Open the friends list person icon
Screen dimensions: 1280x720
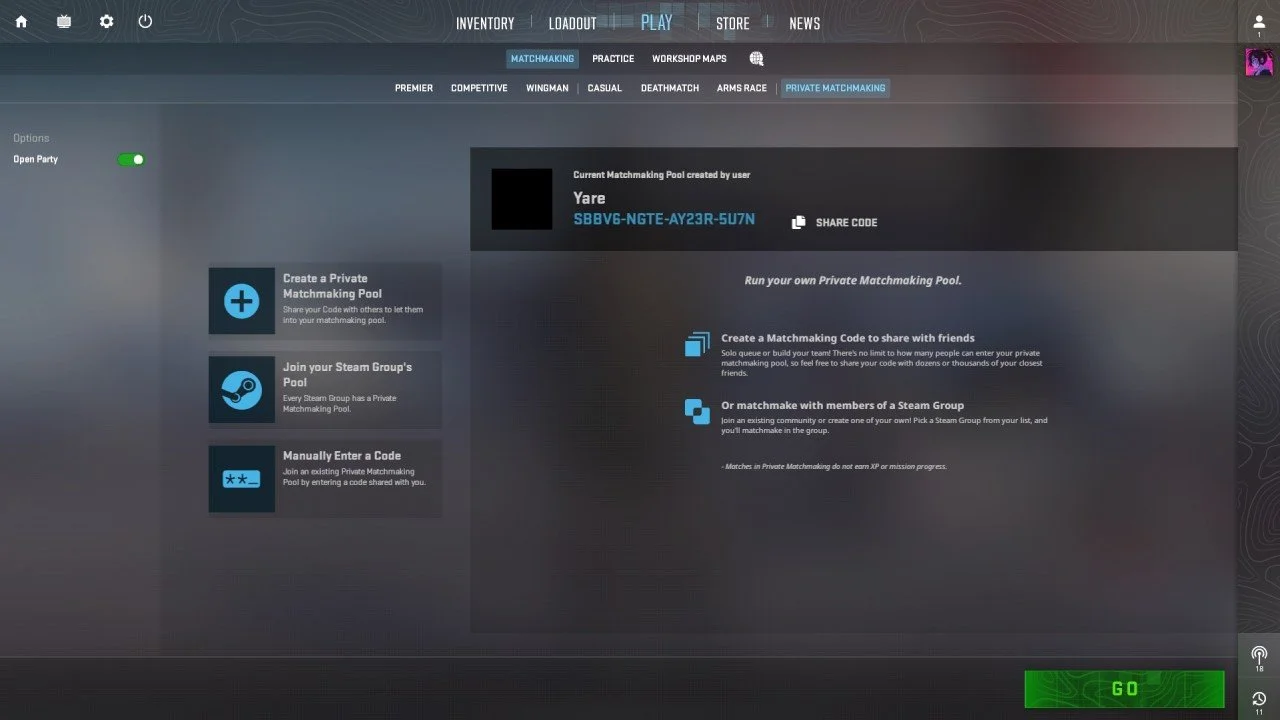pyautogui.click(x=1259, y=22)
